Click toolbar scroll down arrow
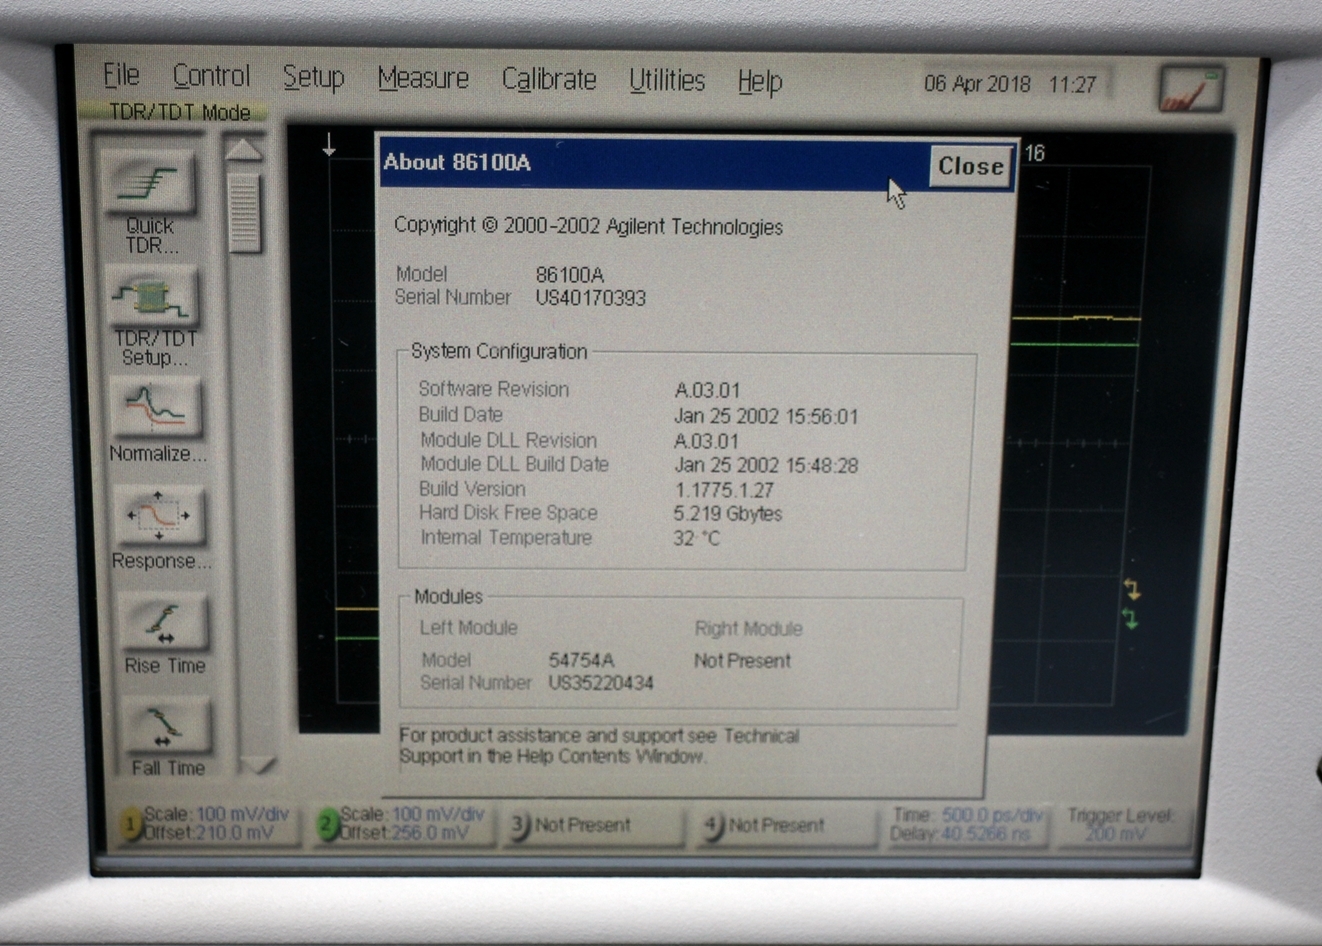 [259, 765]
